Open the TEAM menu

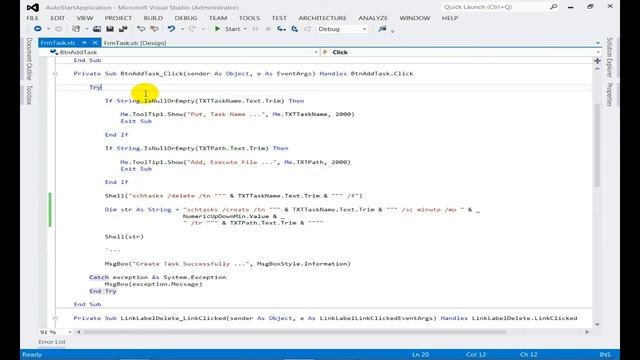coord(218,18)
